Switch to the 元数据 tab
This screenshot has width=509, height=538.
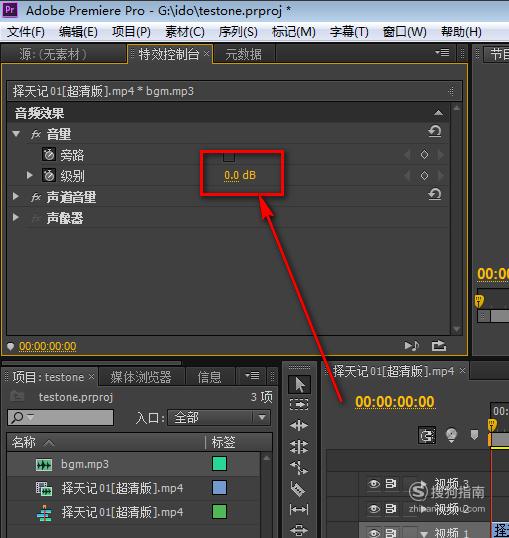pyautogui.click(x=243, y=54)
